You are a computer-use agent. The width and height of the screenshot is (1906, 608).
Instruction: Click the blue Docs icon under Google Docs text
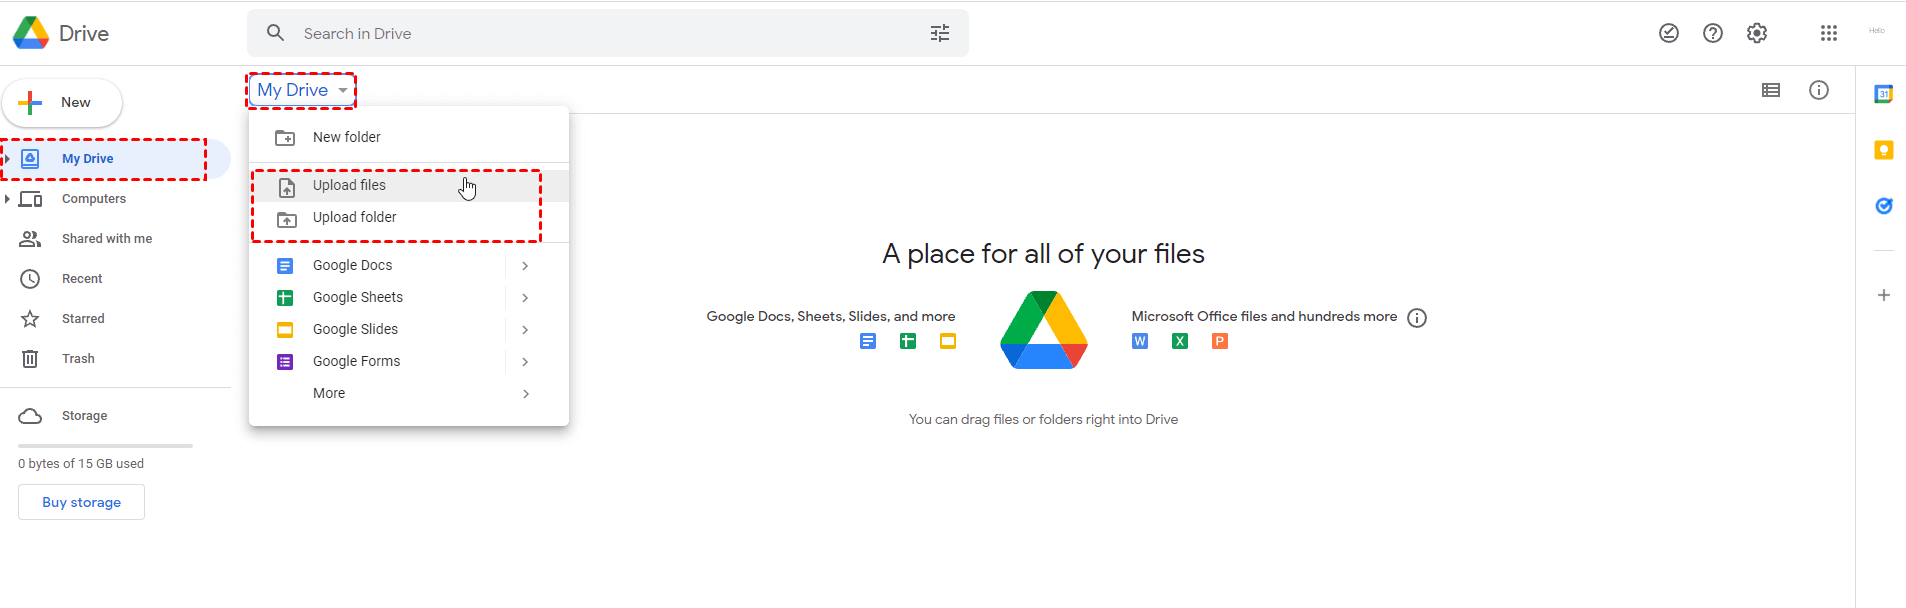tap(868, 341)
